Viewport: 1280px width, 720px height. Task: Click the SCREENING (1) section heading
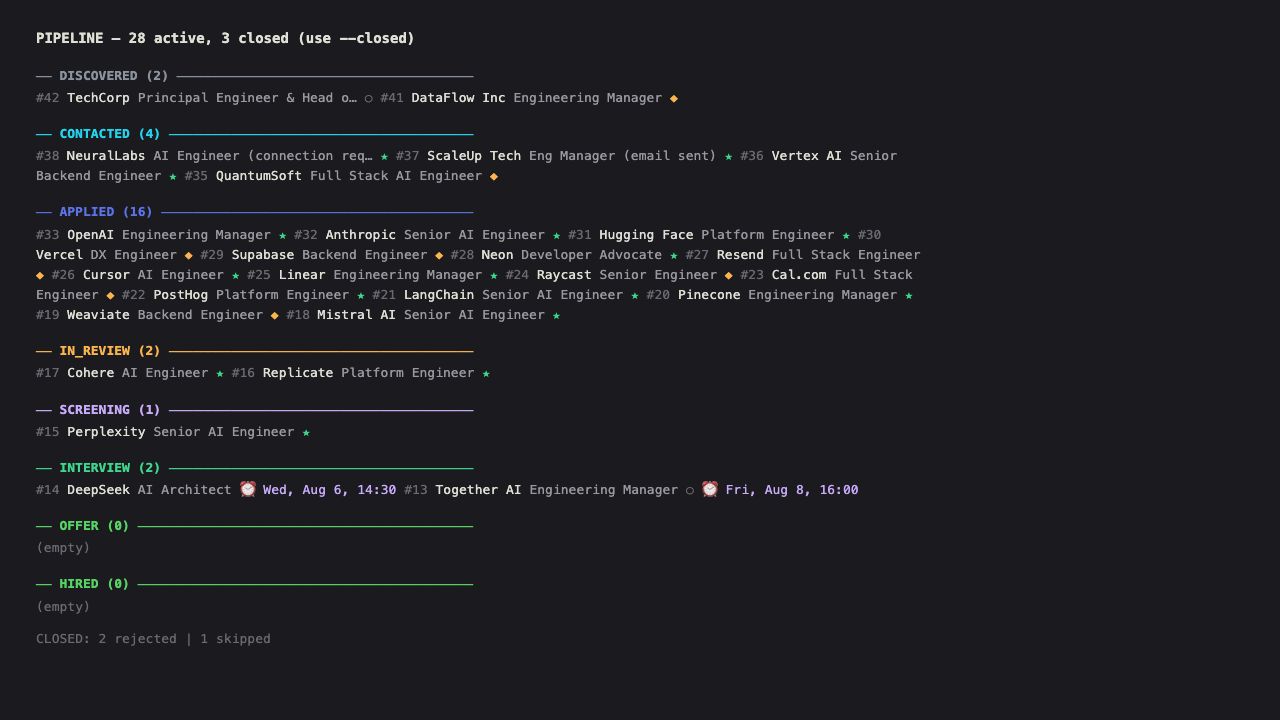click(110, 410)
